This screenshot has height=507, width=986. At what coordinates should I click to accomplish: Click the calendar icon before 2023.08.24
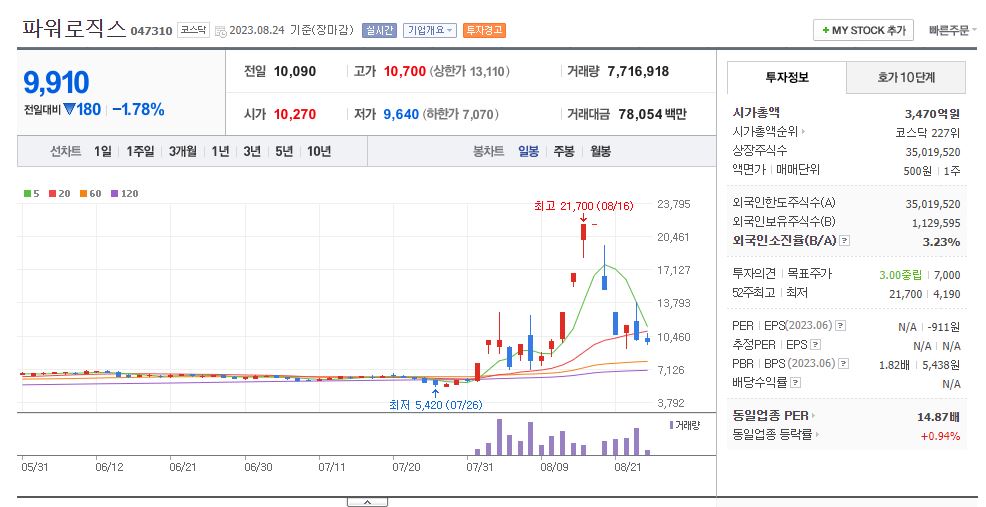pos(221,31)
